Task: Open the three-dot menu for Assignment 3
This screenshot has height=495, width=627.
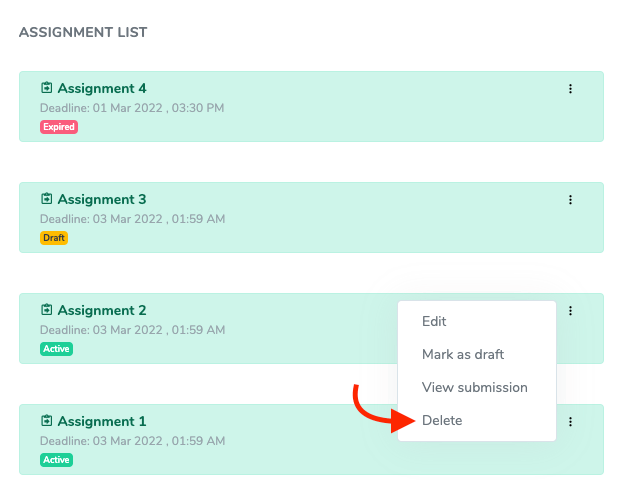Action: (571, 200)
